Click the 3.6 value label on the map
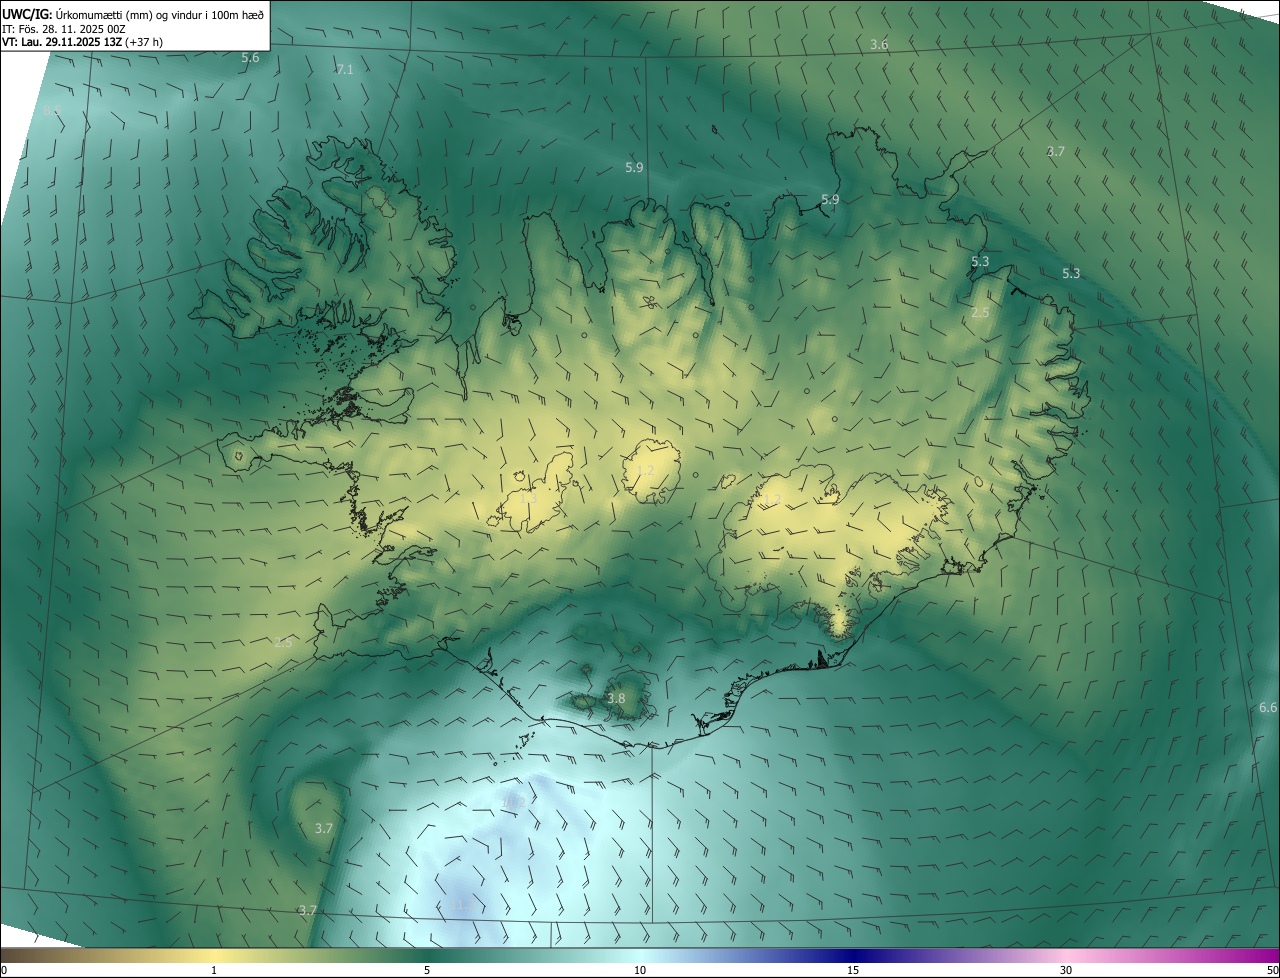Image resolution: width=1280 pixels, height=978 pixels. 879,44
